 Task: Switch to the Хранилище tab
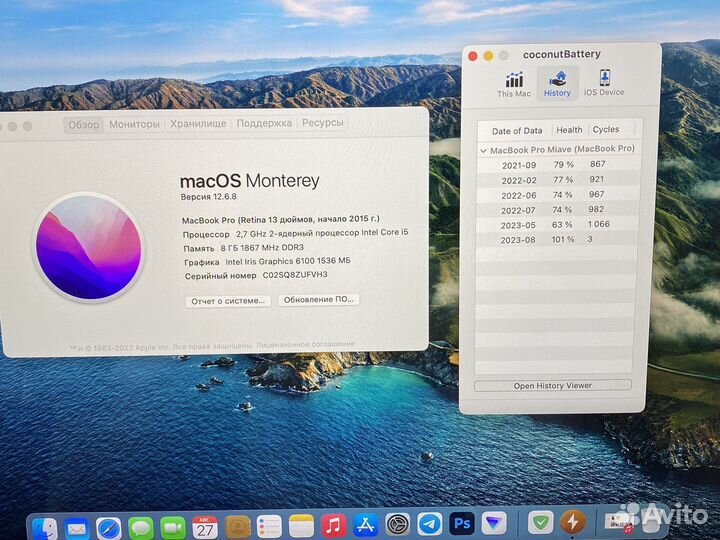click(198, 124)
